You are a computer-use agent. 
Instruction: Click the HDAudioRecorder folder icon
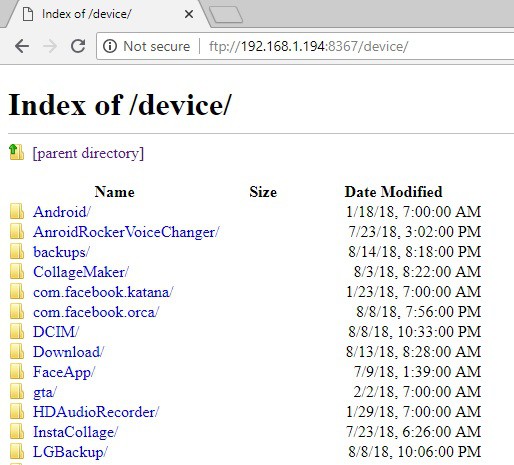(x=17, y=411)
